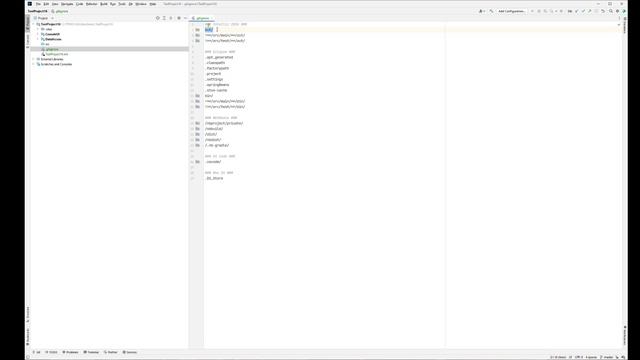The height and width of the screenshot is (360, 640).
Task: Click 4 spaces indent in status bar
Action: tap(591, 357)
